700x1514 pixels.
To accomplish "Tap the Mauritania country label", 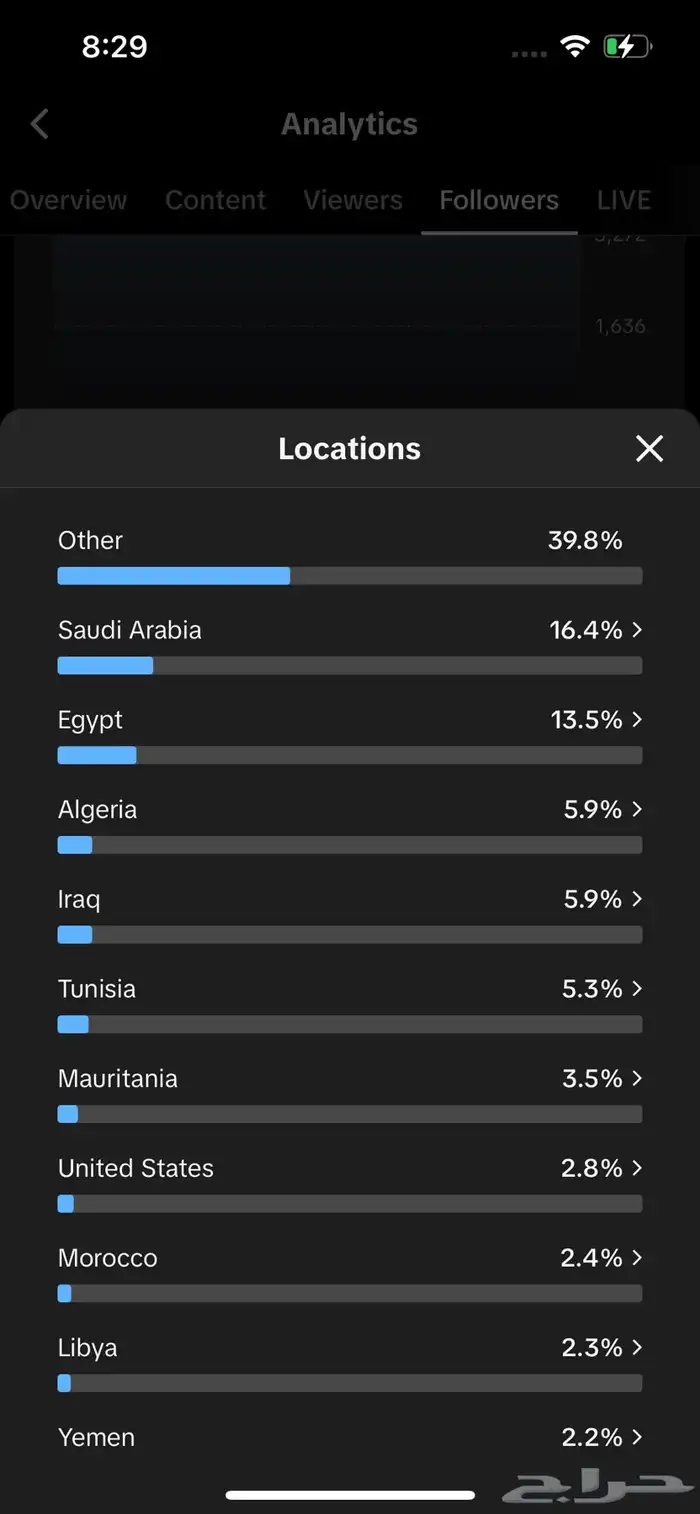I will click(118, 1079).
